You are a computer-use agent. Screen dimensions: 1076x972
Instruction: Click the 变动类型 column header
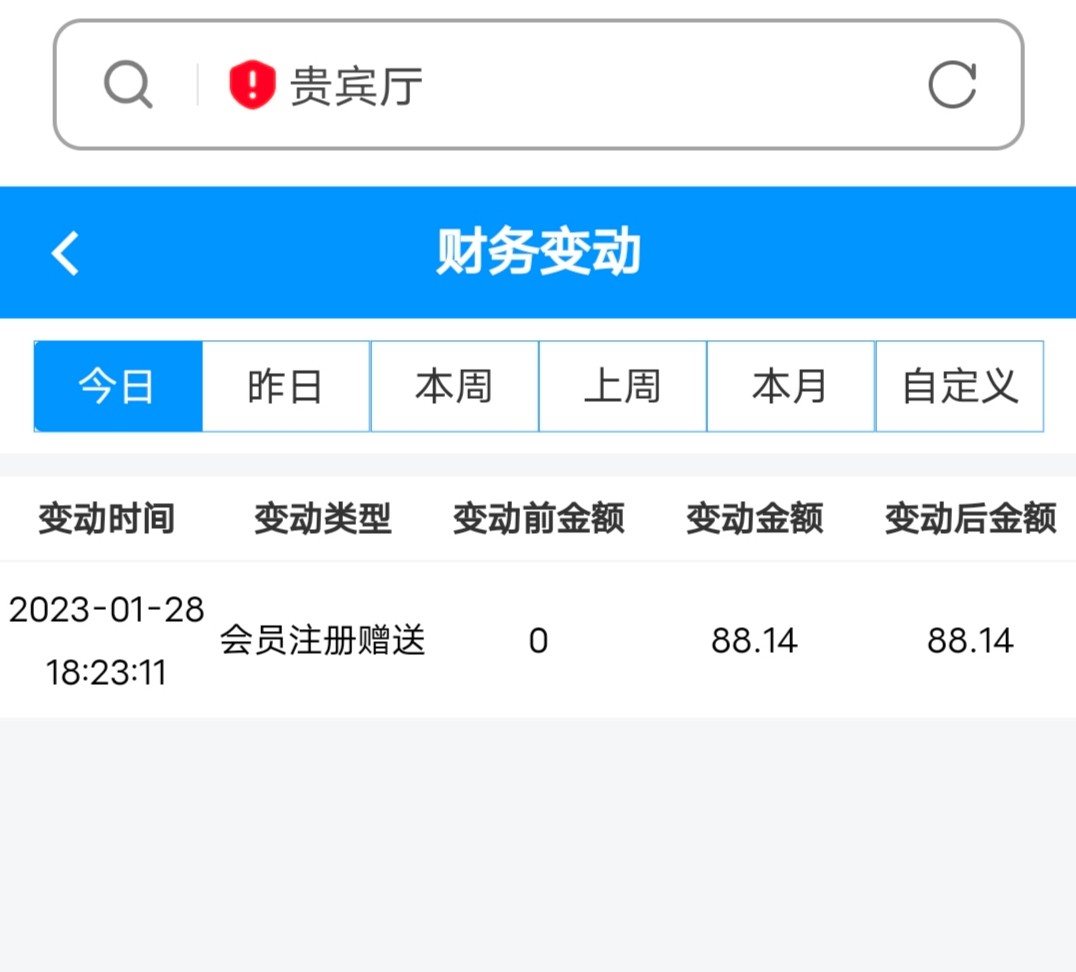[x=322, y=519]
